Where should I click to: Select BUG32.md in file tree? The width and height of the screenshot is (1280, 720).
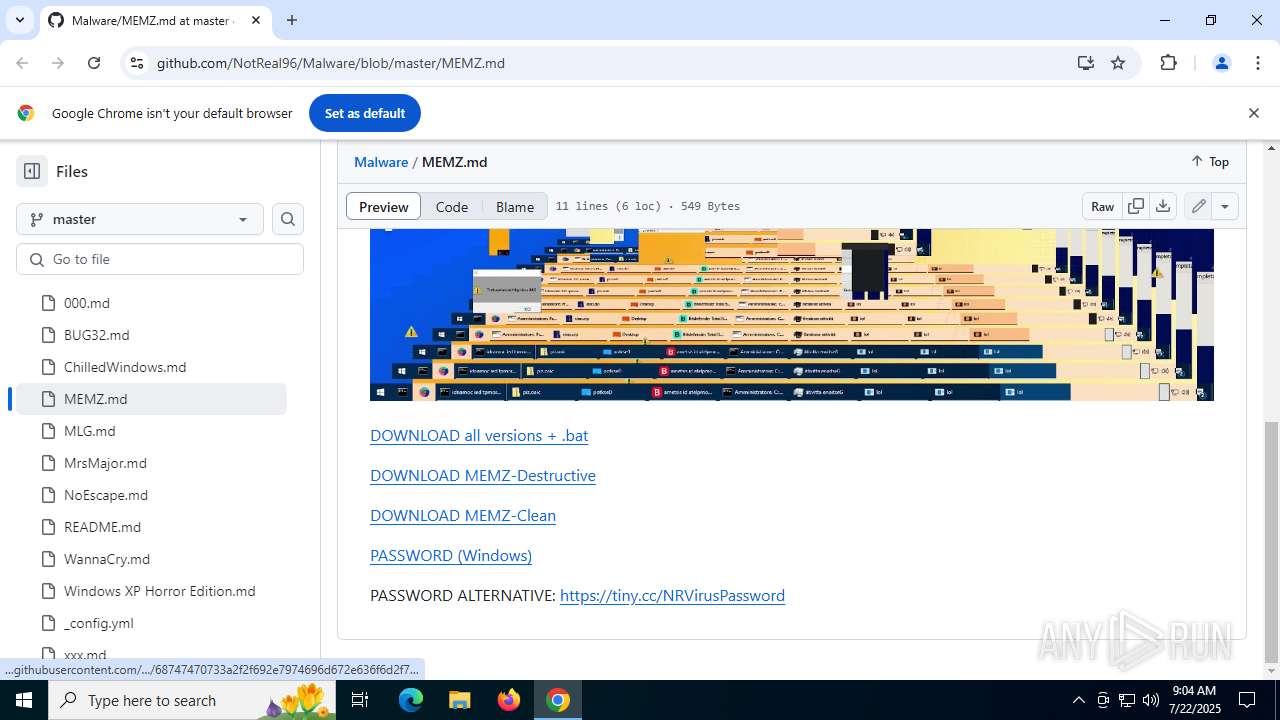pos(152,335)
